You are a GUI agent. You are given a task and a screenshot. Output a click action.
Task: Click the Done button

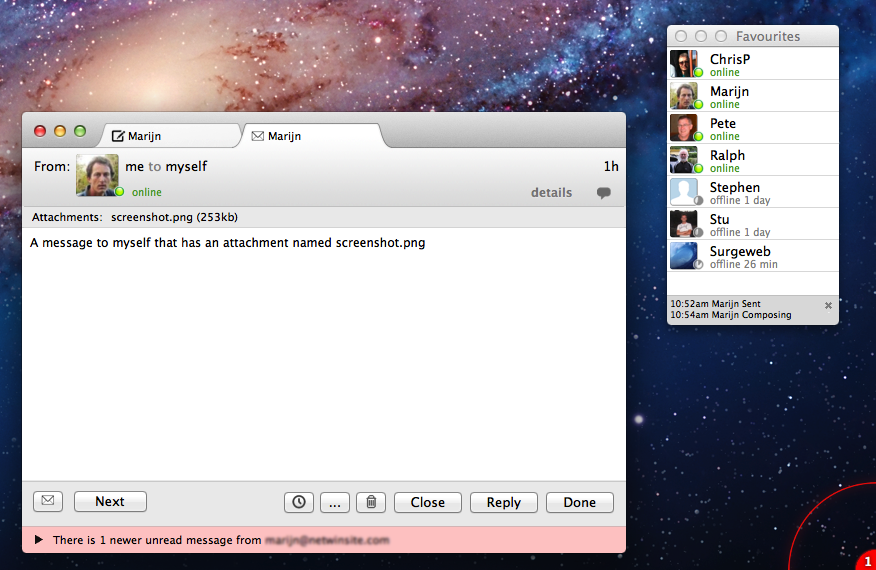point(579,502)
